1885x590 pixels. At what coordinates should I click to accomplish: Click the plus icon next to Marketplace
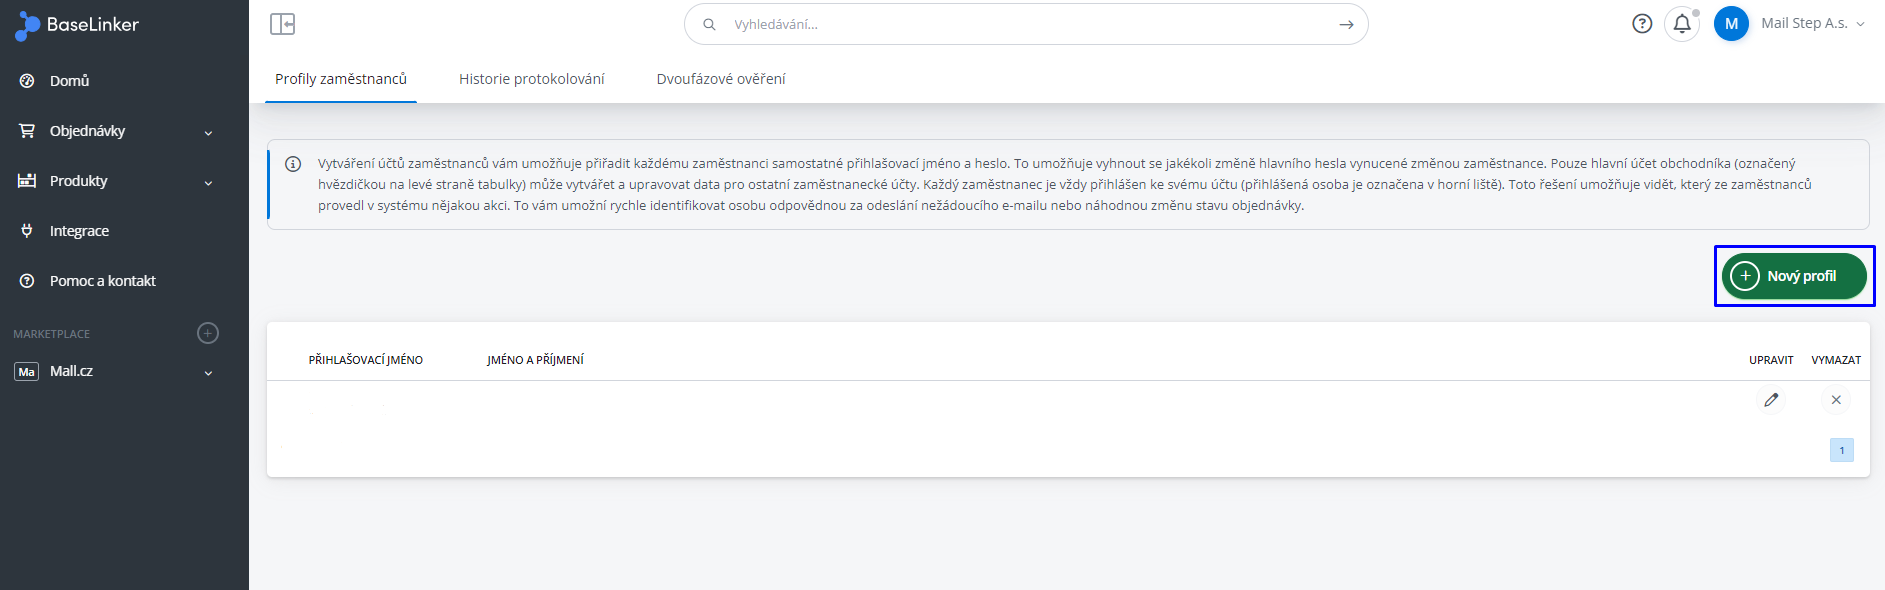(x=208, y=333)
